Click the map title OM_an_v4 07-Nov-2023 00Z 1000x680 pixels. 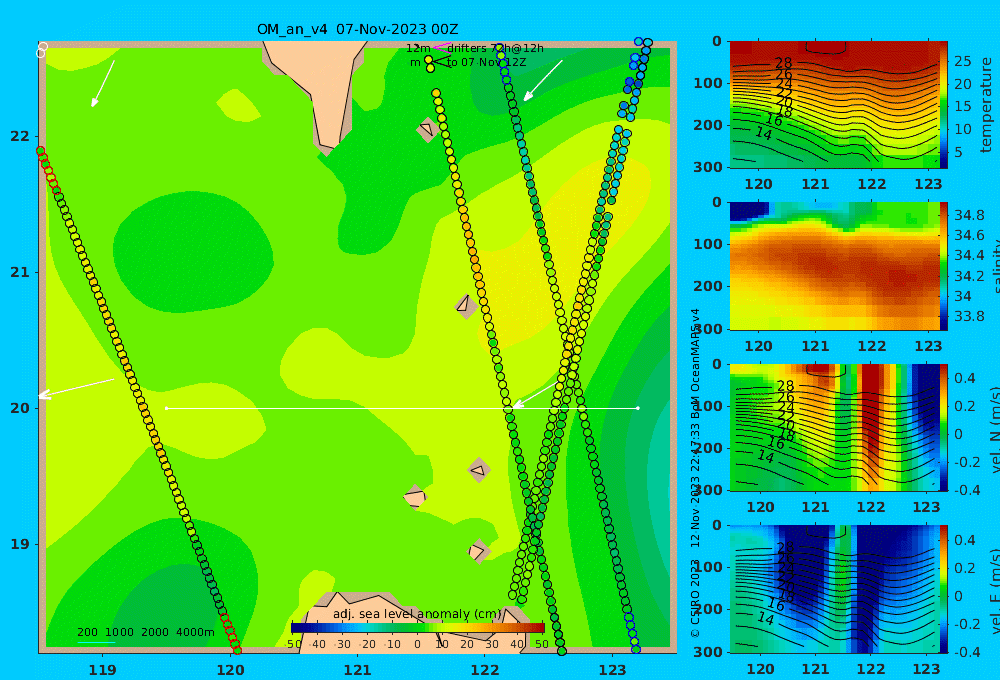(x=357, y=29)
